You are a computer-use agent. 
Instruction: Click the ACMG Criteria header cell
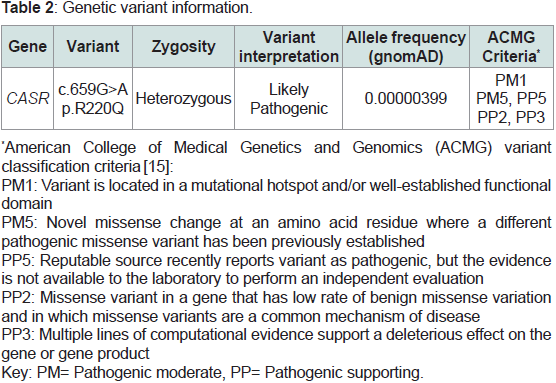coord(511,46)
